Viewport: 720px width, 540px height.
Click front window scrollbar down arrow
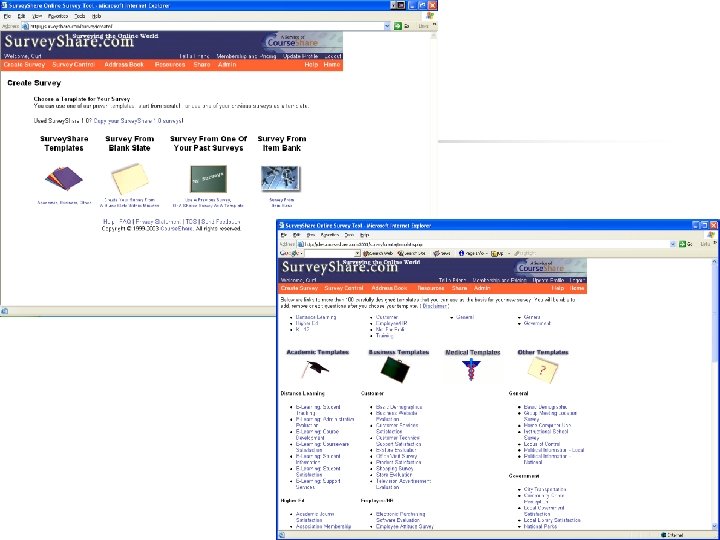click(715, 527)
